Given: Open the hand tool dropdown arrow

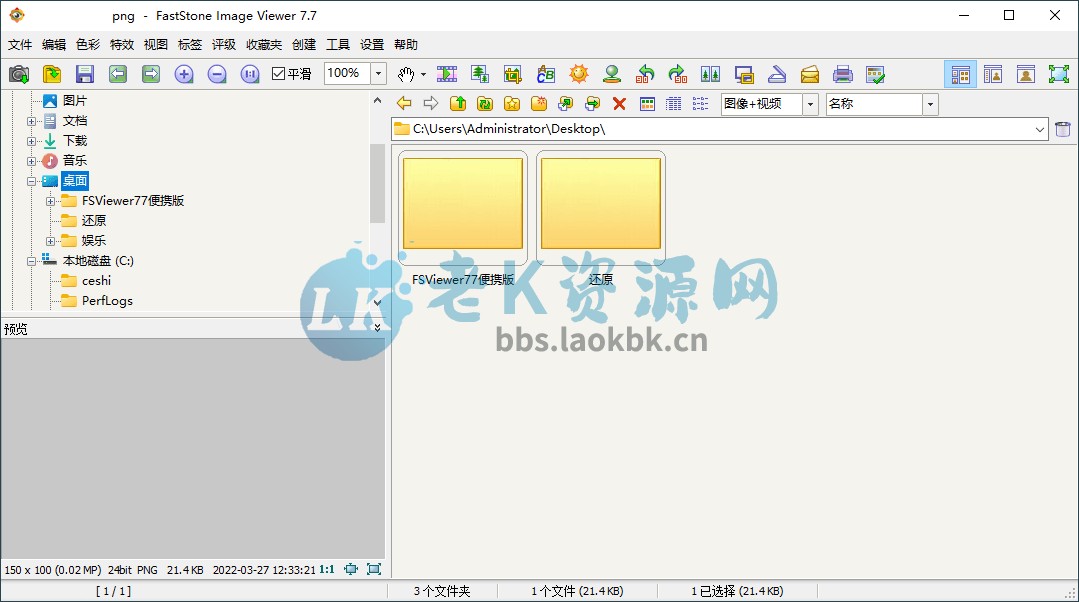Looking at the screenshot, I should tap(423, 74).
